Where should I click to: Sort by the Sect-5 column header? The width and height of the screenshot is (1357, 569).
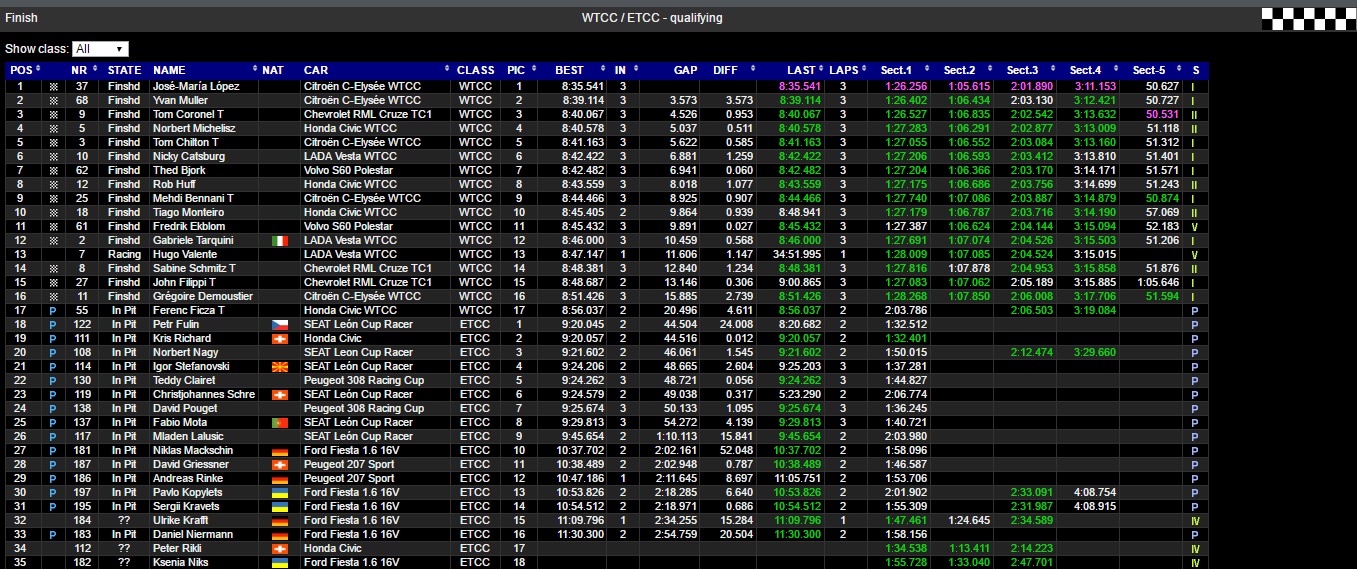click(1149, 70)
